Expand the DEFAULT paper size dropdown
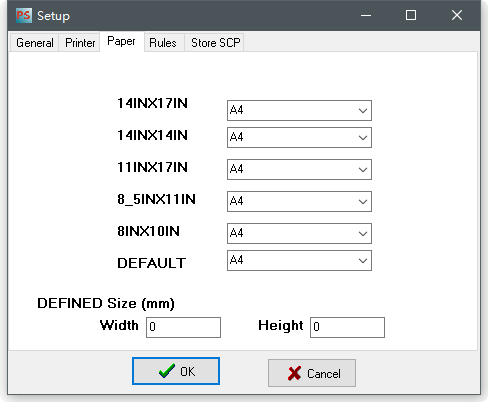Screen dimensions: 488x402 point(299,260)
